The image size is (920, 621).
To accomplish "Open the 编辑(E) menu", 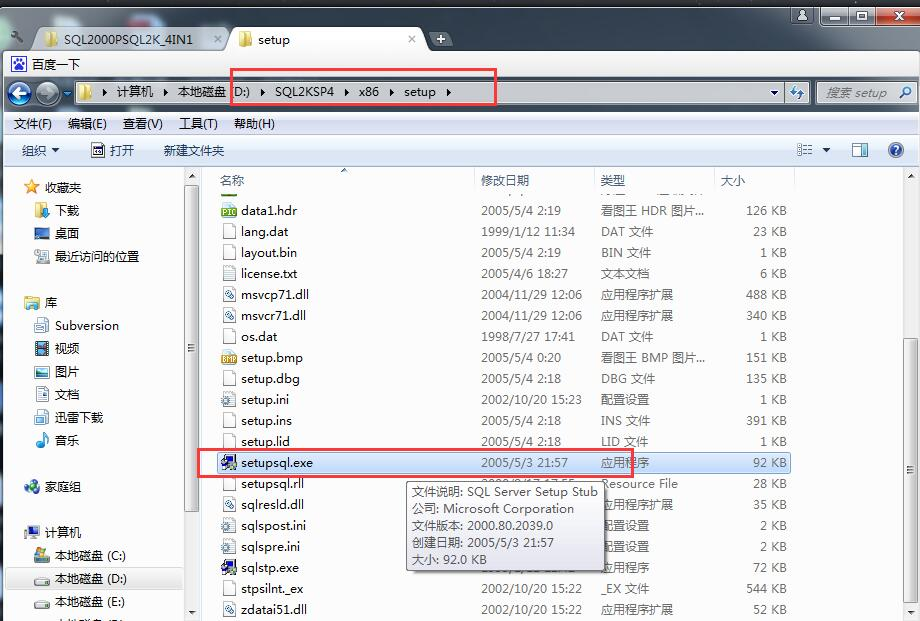I will 87,124.
